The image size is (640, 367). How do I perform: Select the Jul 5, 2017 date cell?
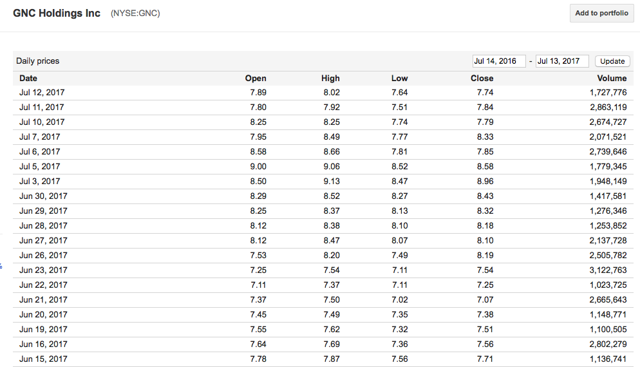39,166
